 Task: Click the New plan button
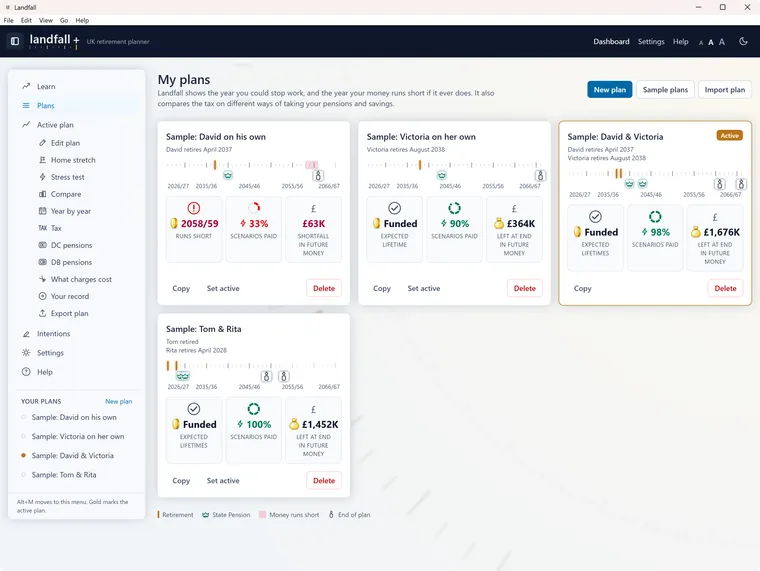pos(609,90)
